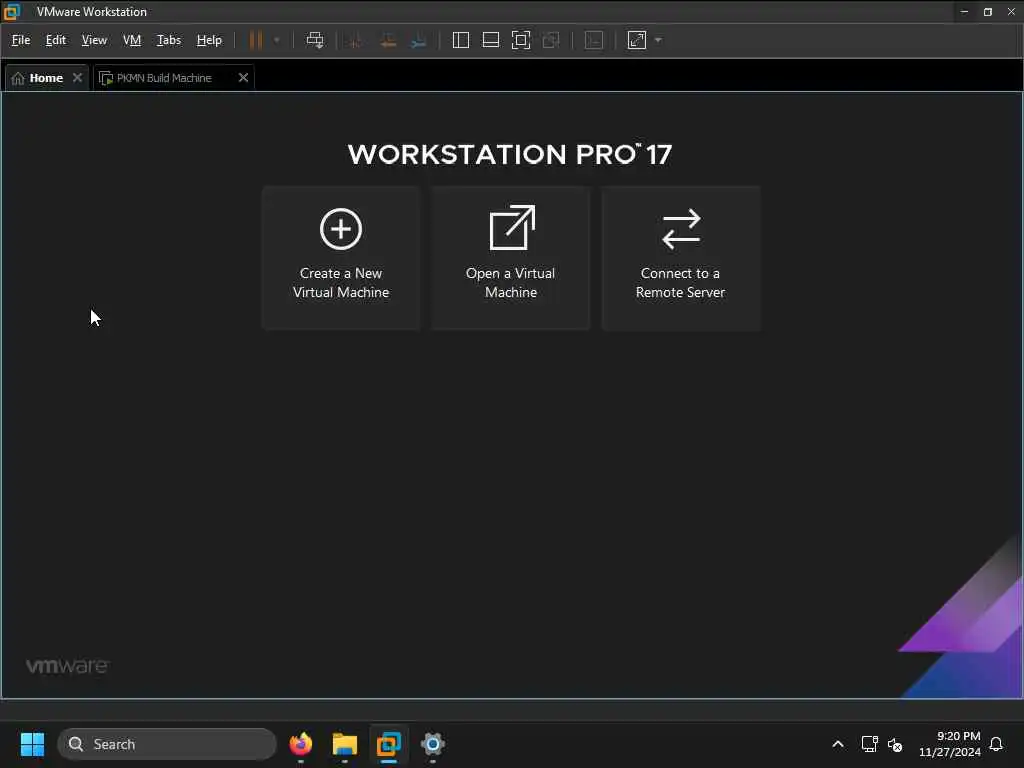Minimize the VMware Workstation window
1024x768 pixels.
[964, 12]
